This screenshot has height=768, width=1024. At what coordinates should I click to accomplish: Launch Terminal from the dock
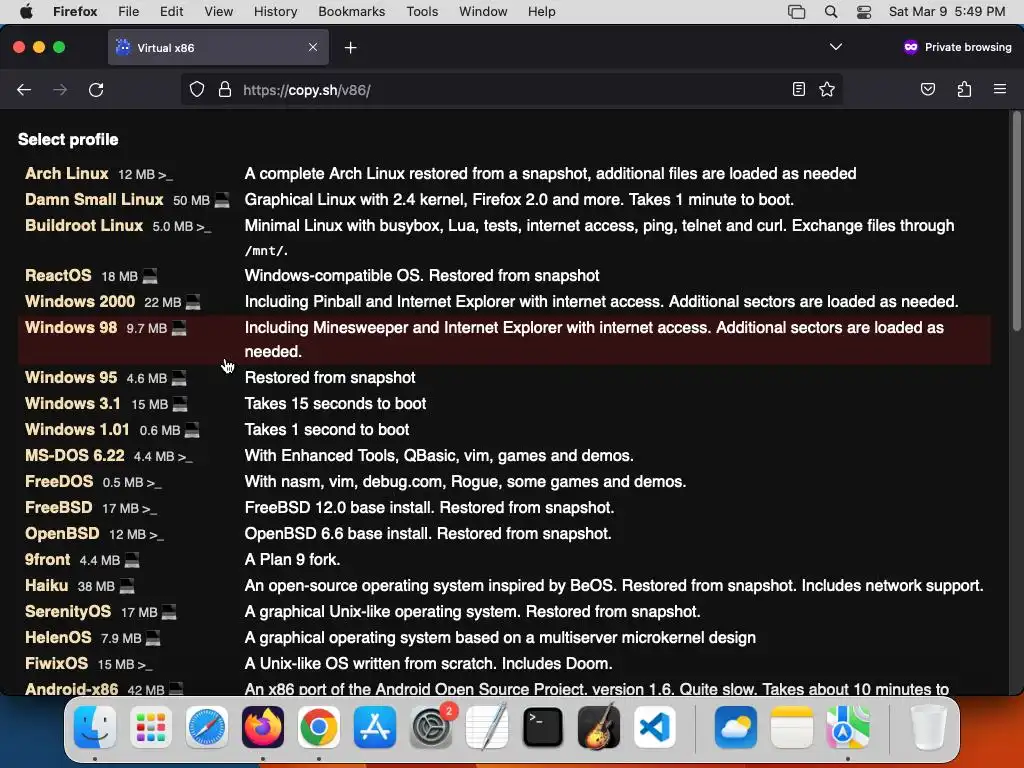[x=543, y=727]
